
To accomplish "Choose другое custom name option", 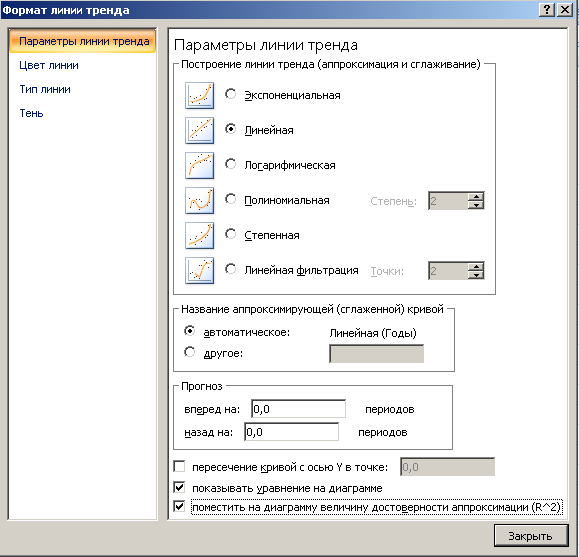I will [190, 352].
